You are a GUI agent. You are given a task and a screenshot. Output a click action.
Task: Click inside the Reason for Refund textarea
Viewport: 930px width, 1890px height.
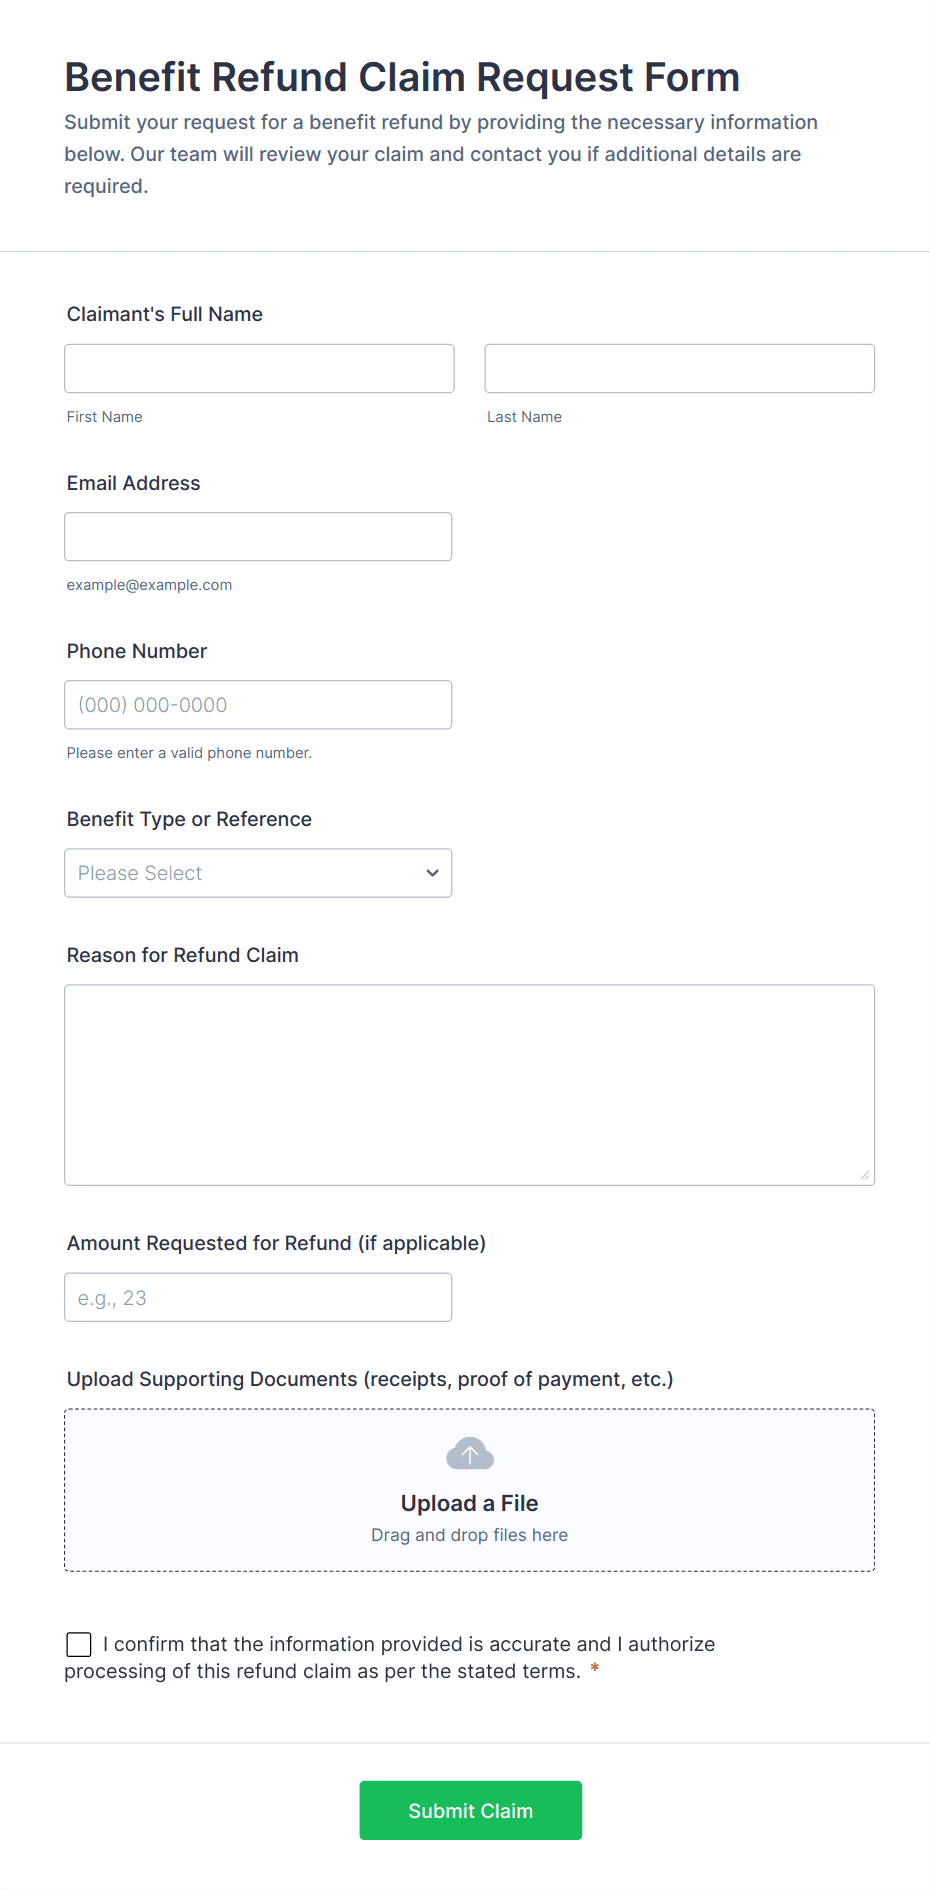tap(469, 1085)
